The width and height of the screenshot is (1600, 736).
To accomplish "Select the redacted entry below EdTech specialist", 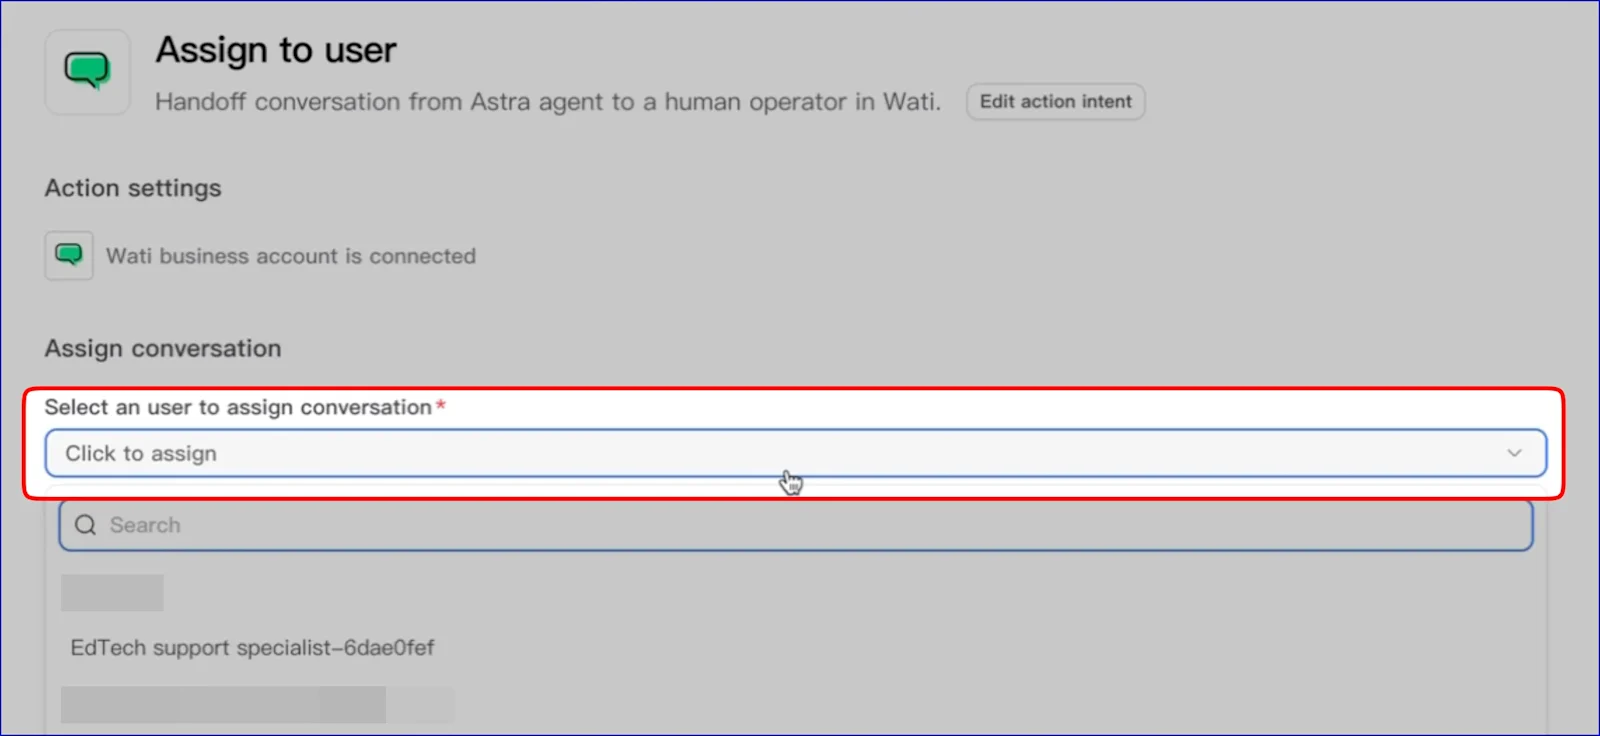I will 222,703.
